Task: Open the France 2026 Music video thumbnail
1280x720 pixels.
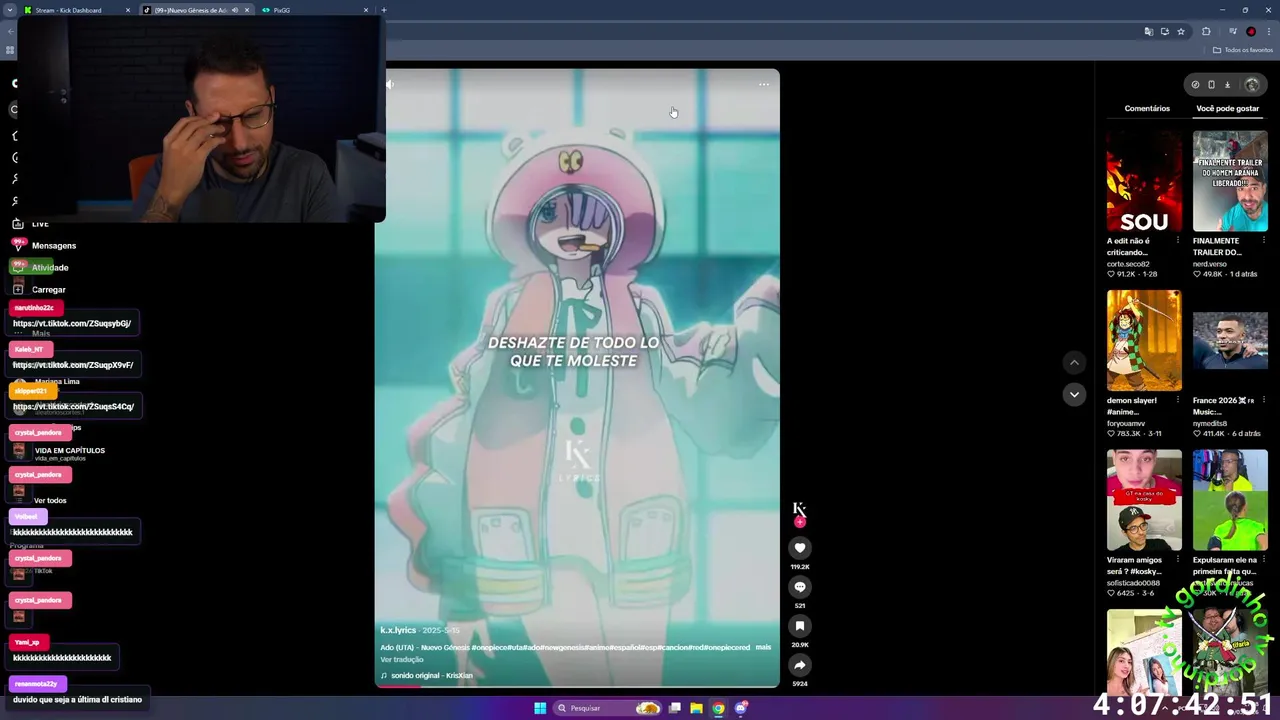Action: coord(1230,340)
